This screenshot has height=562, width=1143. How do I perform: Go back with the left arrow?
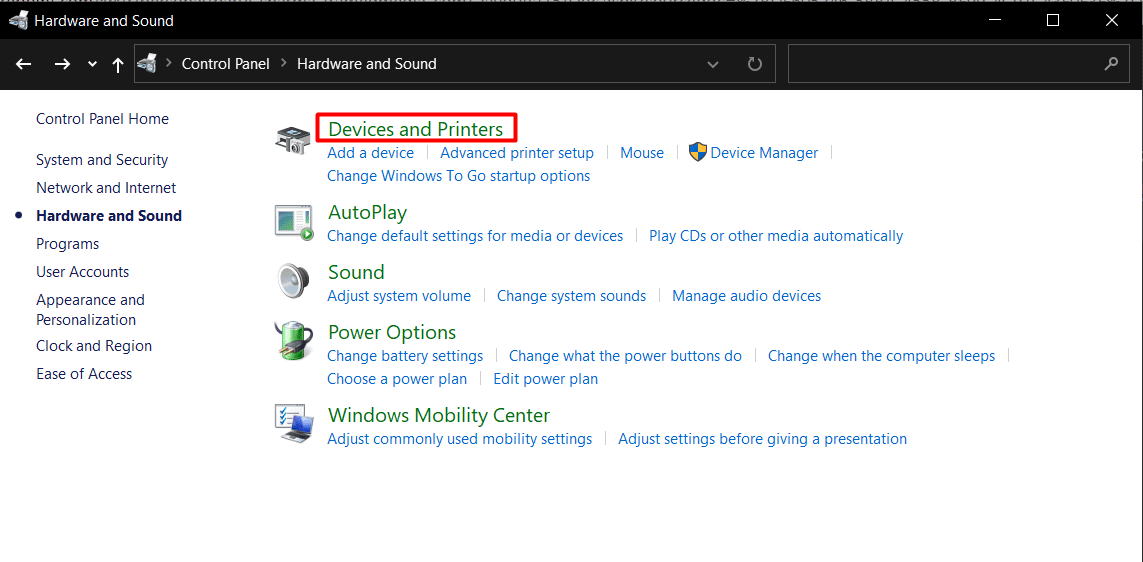click(24, 64)
